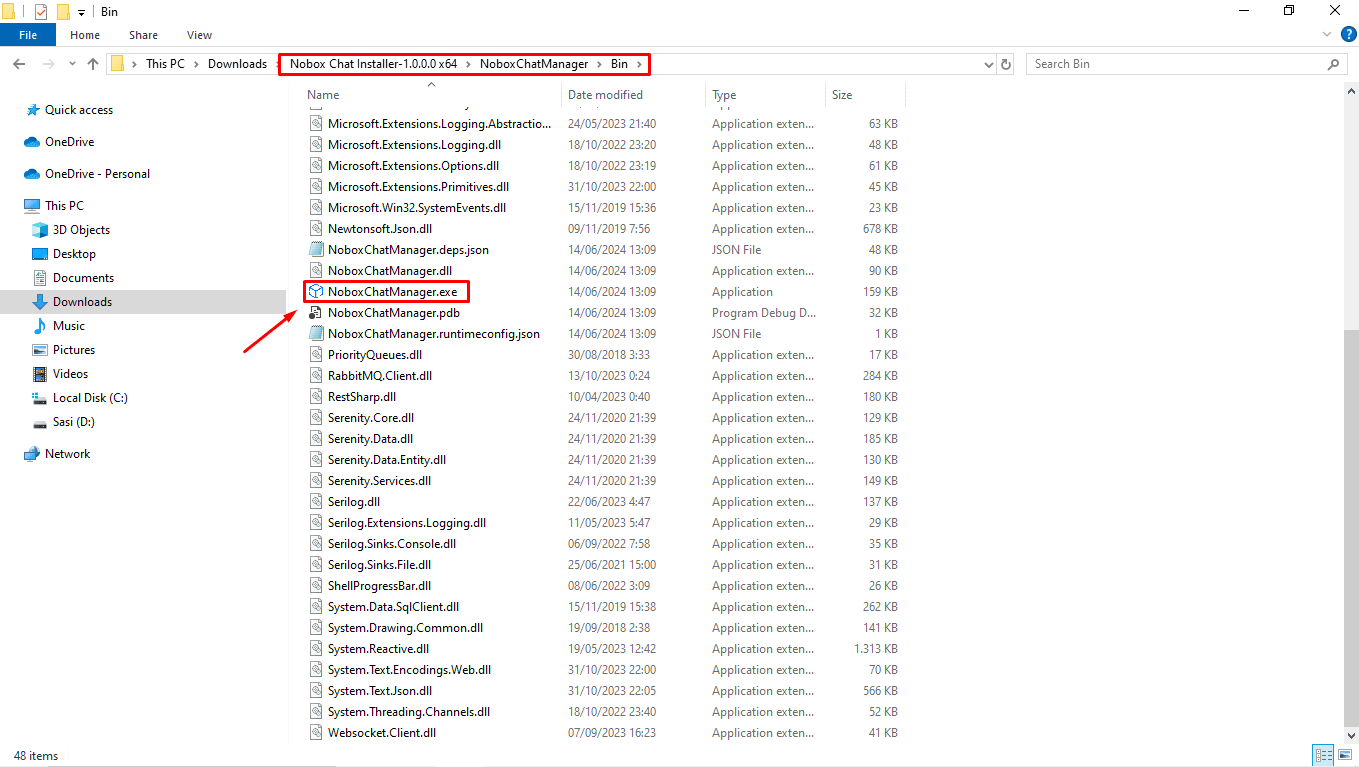Select the Serilog.dll file icon
The image size is (1359, 767).
tap(316, 501)
